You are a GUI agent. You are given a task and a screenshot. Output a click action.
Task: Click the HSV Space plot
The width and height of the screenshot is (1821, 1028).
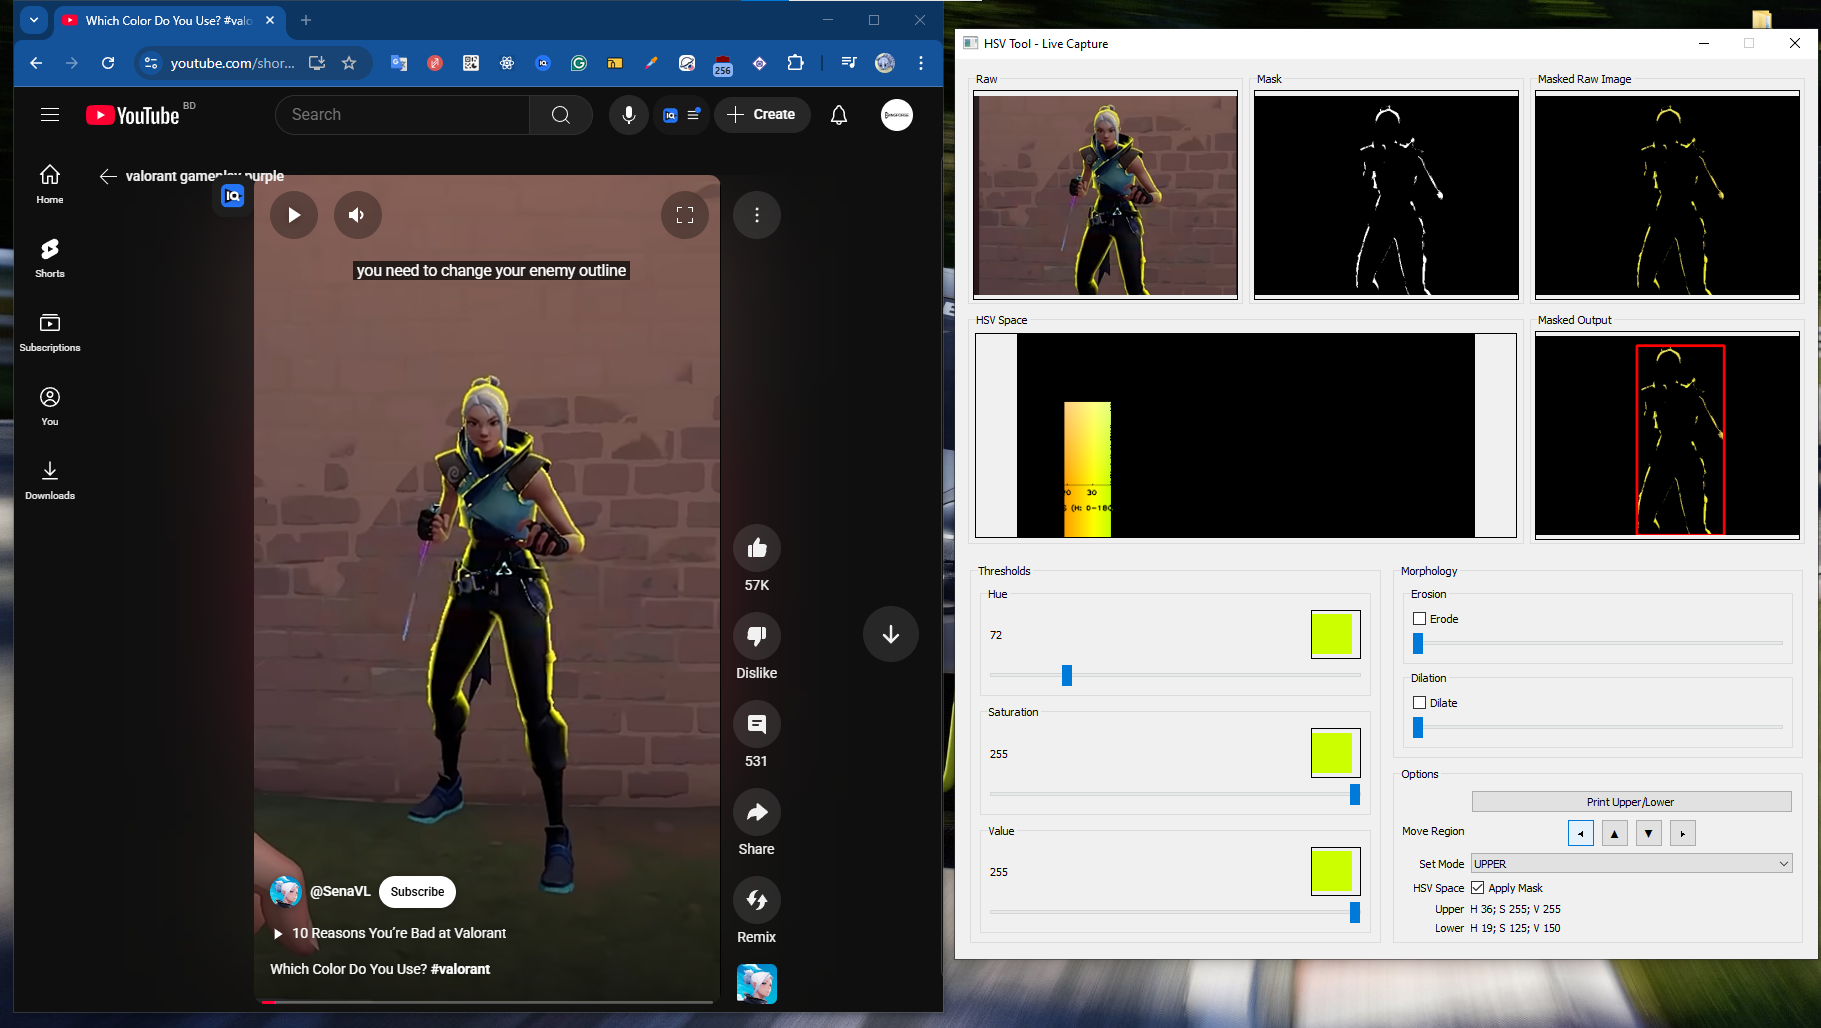click(x=1246, y=436)
